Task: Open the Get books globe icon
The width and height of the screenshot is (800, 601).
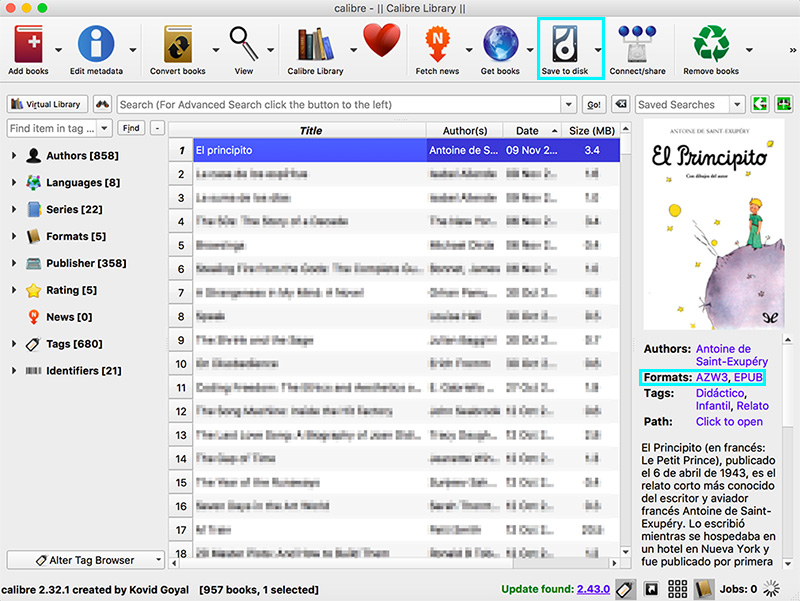Action: [x=500, y=44]
